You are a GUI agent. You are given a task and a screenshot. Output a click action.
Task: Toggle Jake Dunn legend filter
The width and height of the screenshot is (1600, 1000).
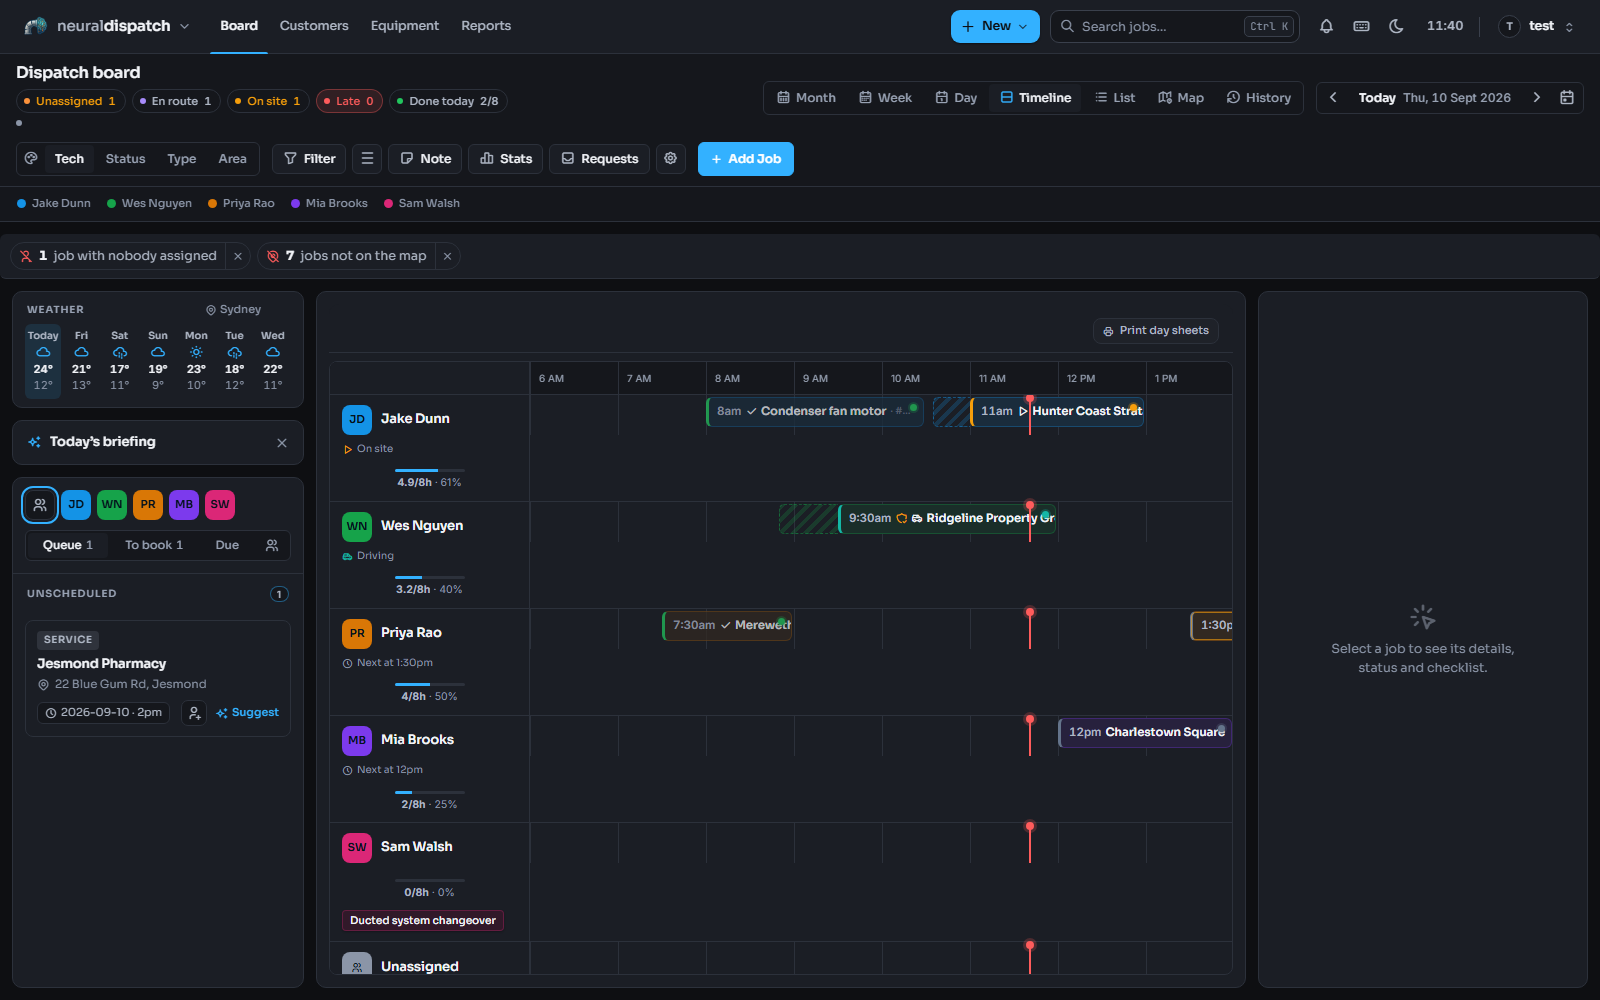pos(54,203)
